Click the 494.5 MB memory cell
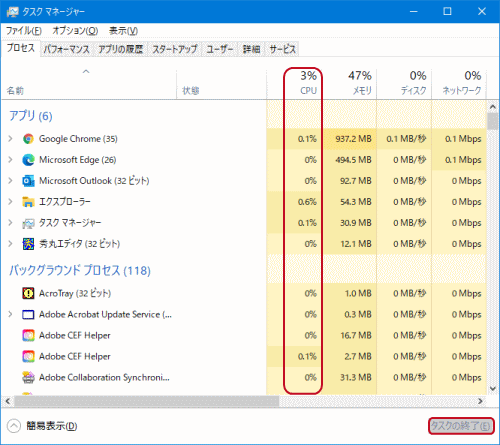This screenshot has height=445, width=500. pyautogui.click(x=349, y=160)
